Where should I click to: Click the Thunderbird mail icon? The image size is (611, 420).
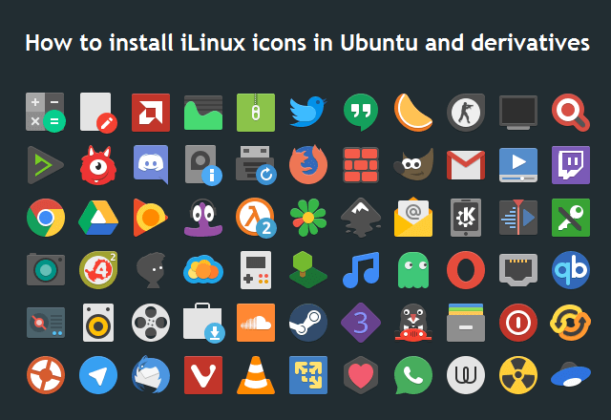click(x=151, y=375)
